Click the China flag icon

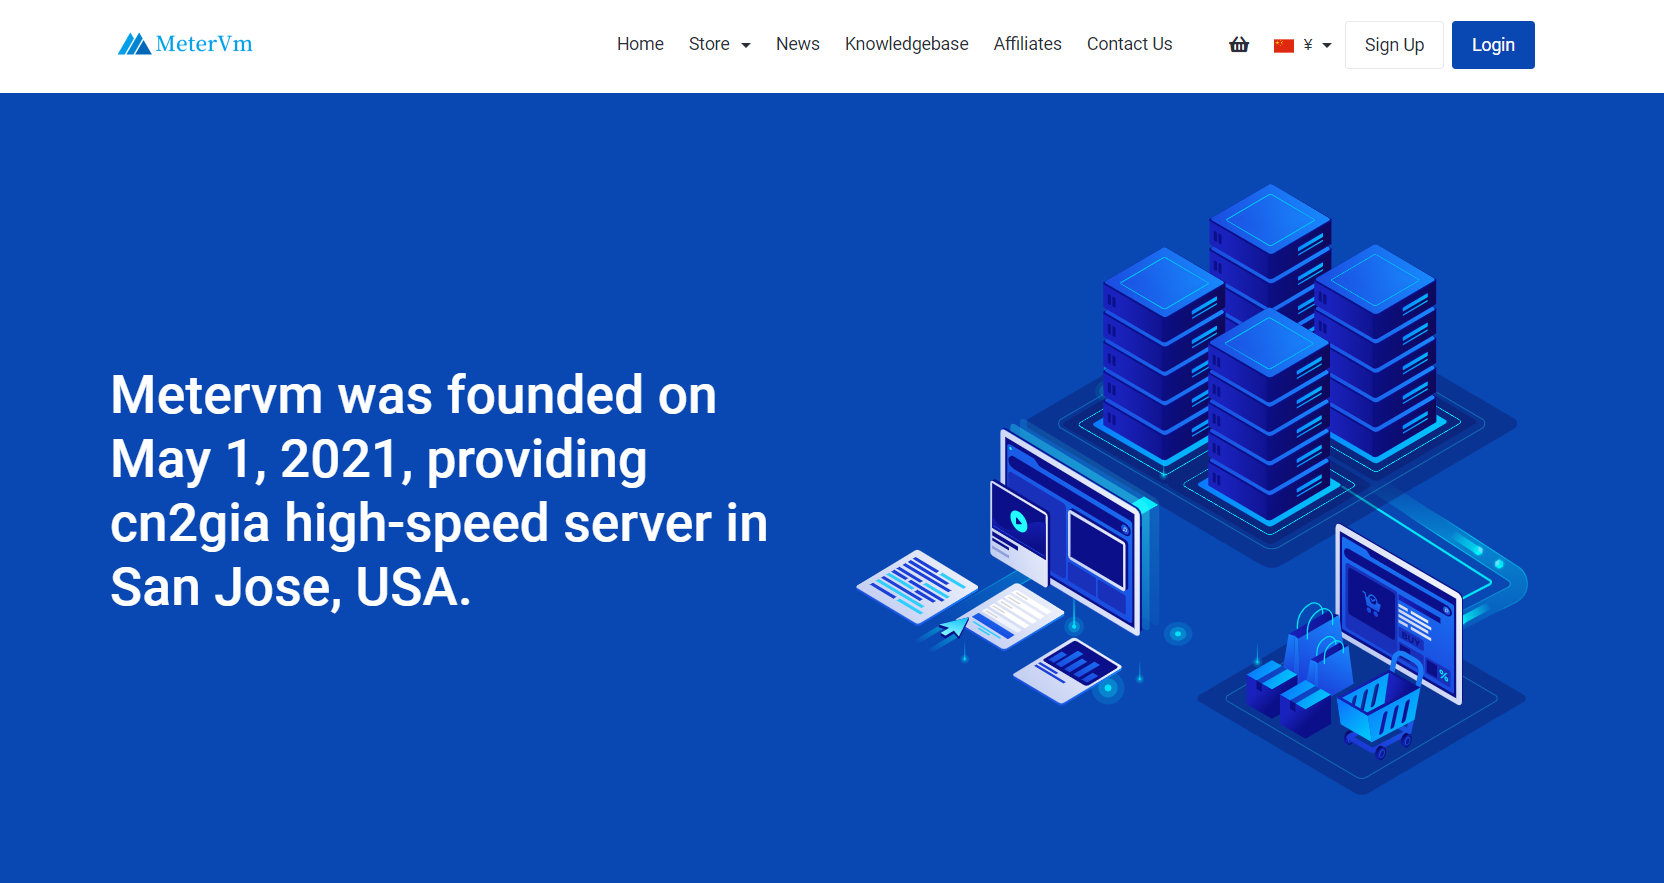coord(1284,45)
